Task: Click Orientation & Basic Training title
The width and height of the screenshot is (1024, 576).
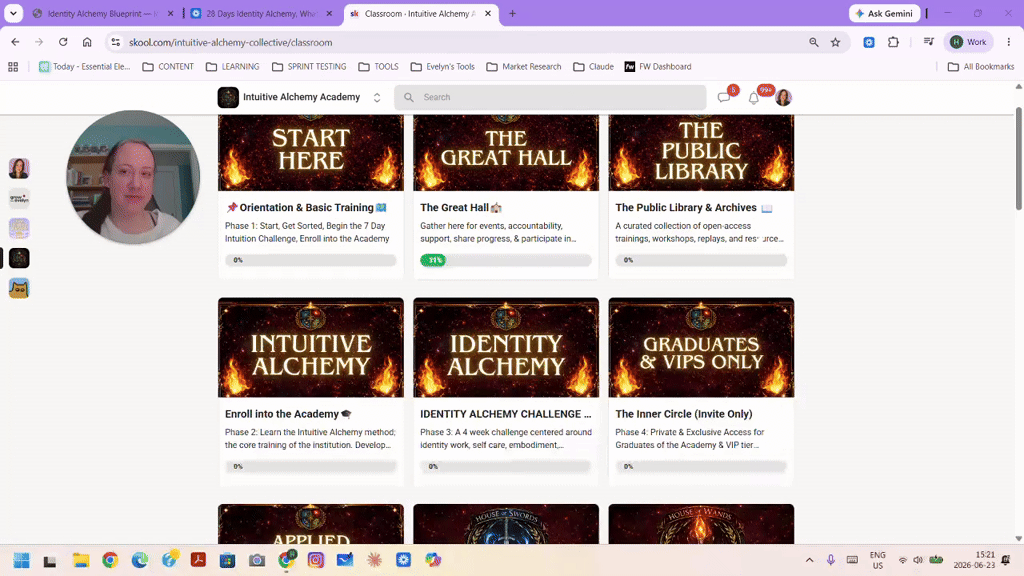Action: tap(306, 208)
